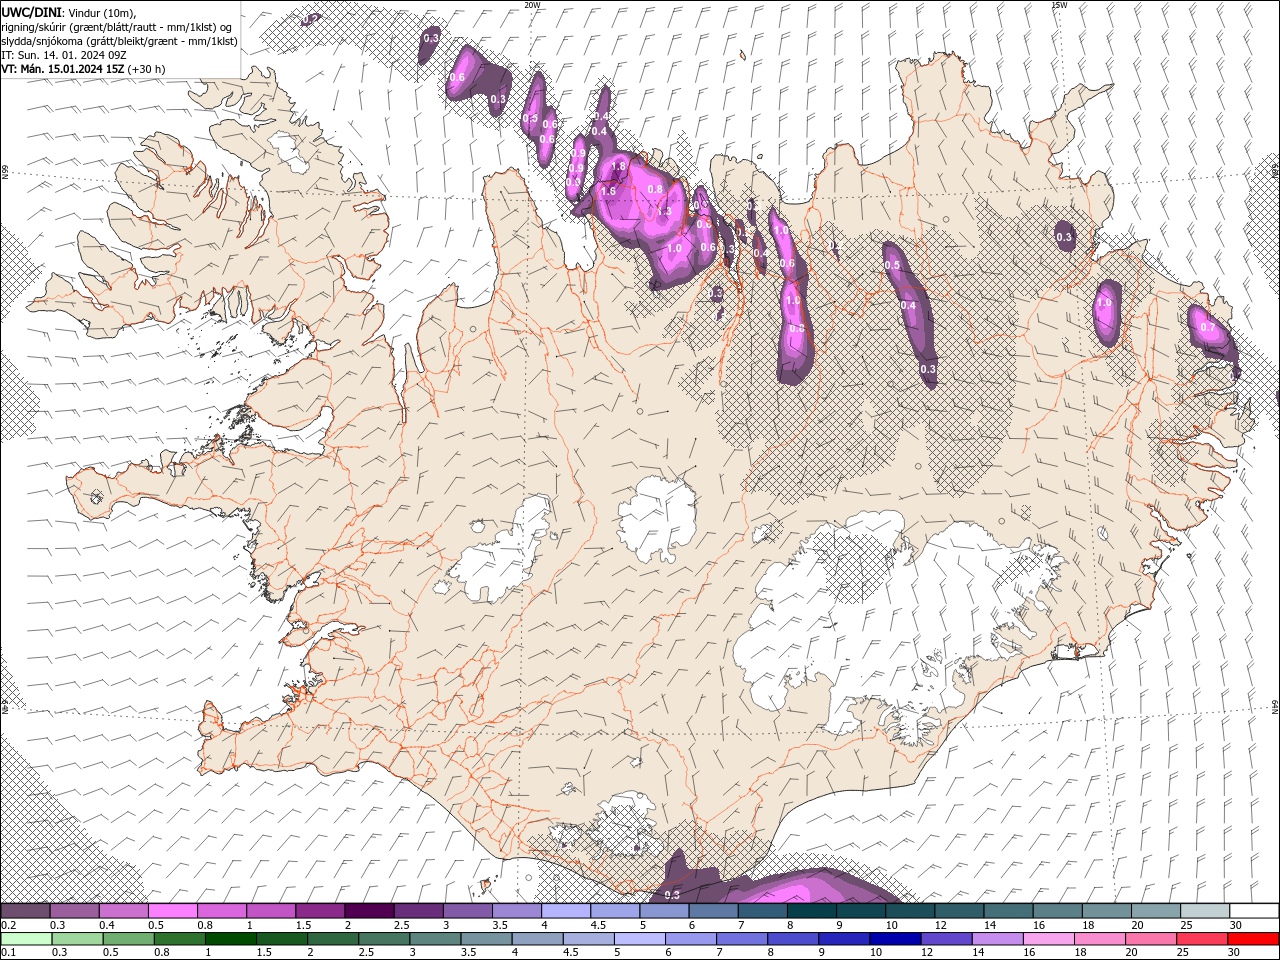Click the 15W longitude label
1280x960 pixels.
click(1059, 5)
